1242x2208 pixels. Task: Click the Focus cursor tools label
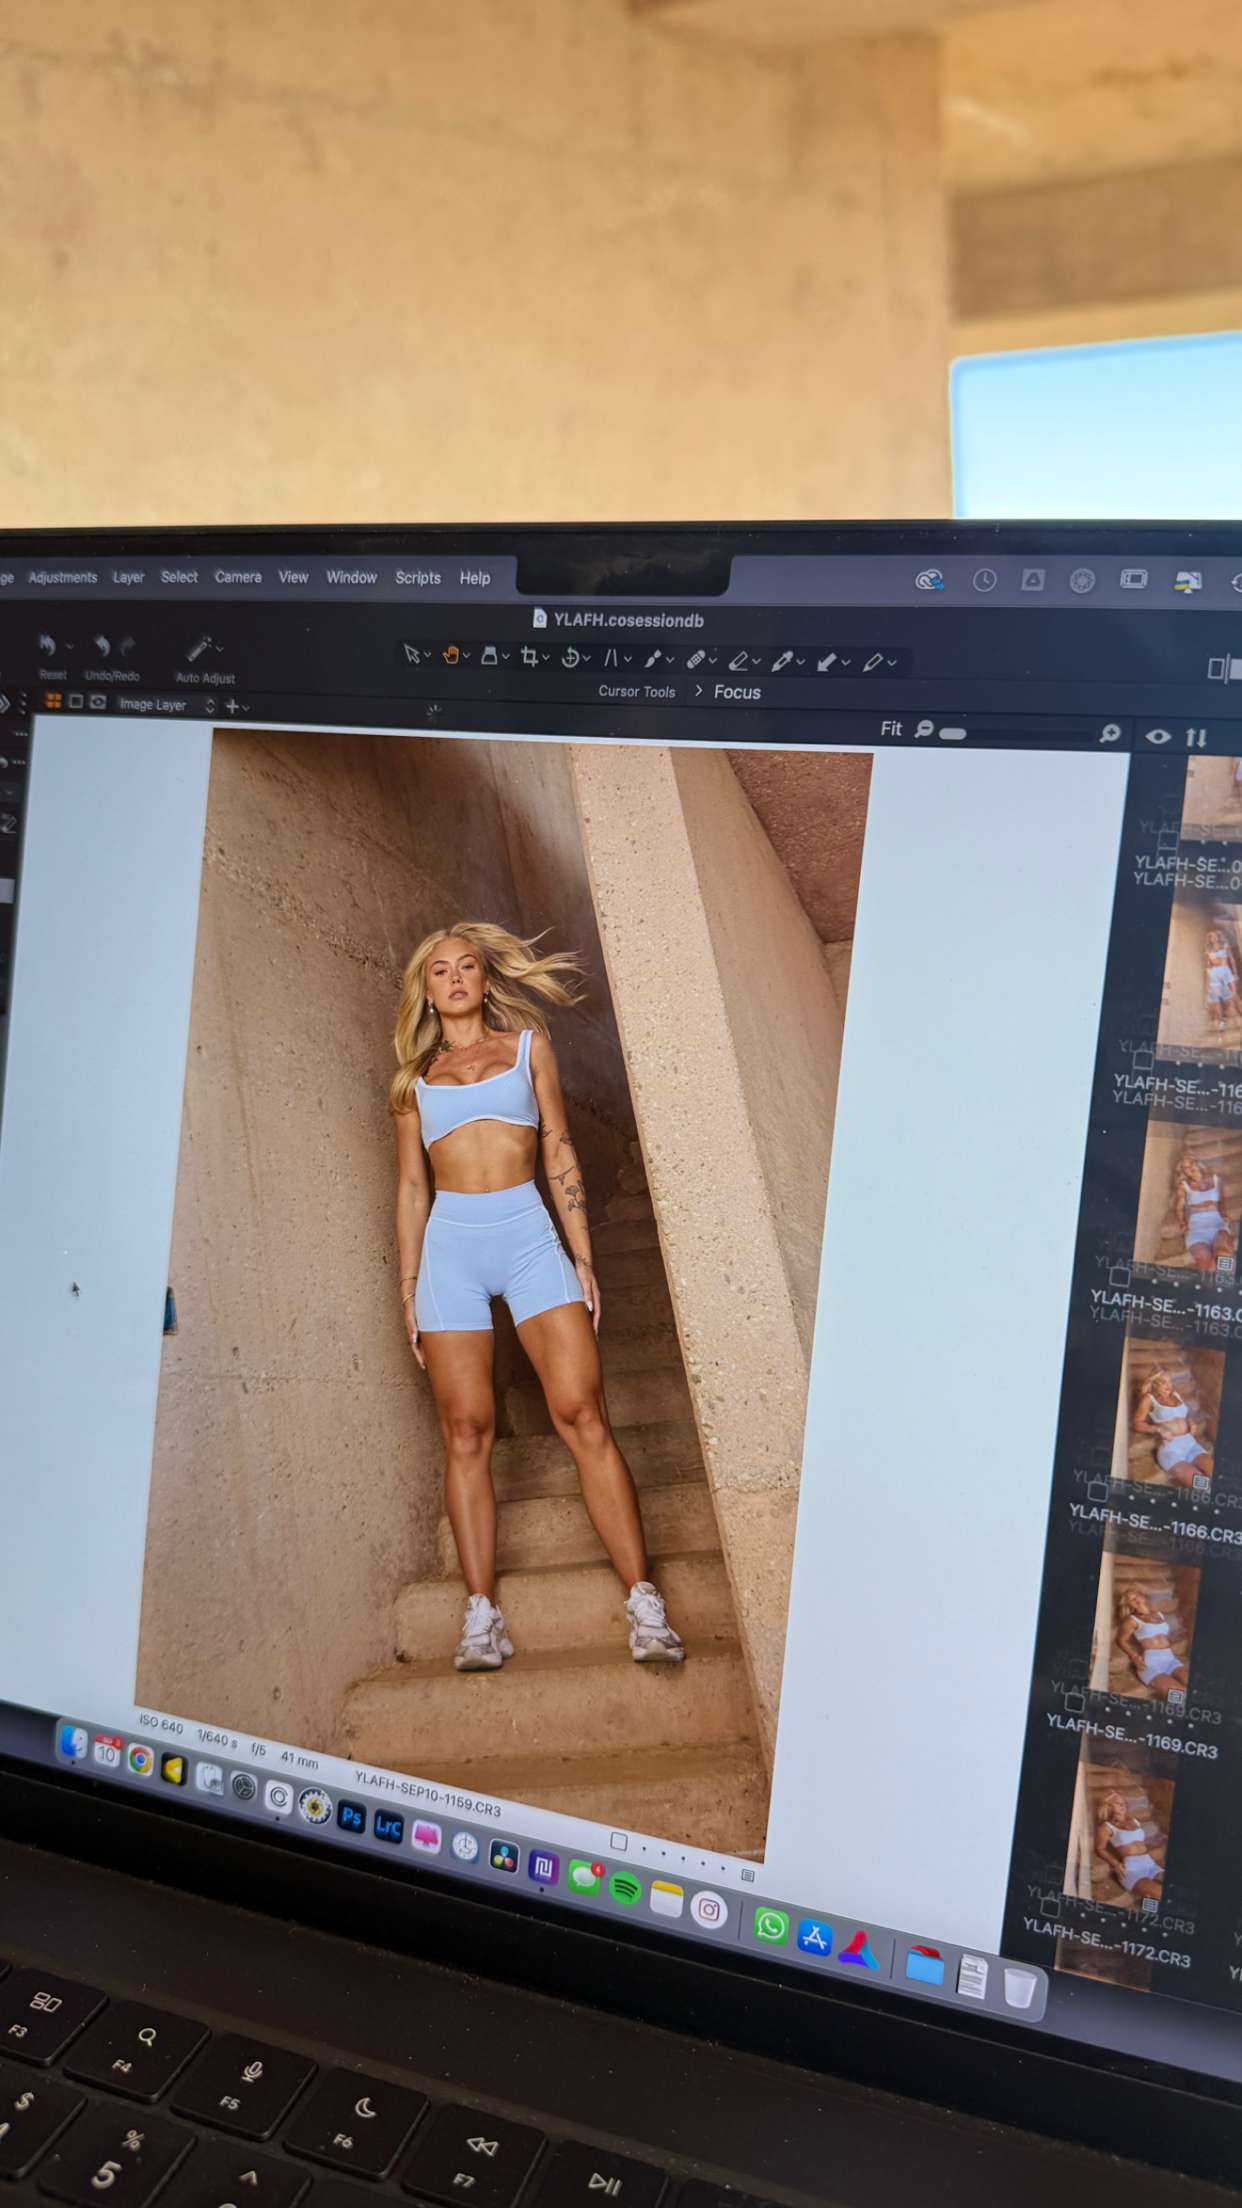tap(737, 692)
